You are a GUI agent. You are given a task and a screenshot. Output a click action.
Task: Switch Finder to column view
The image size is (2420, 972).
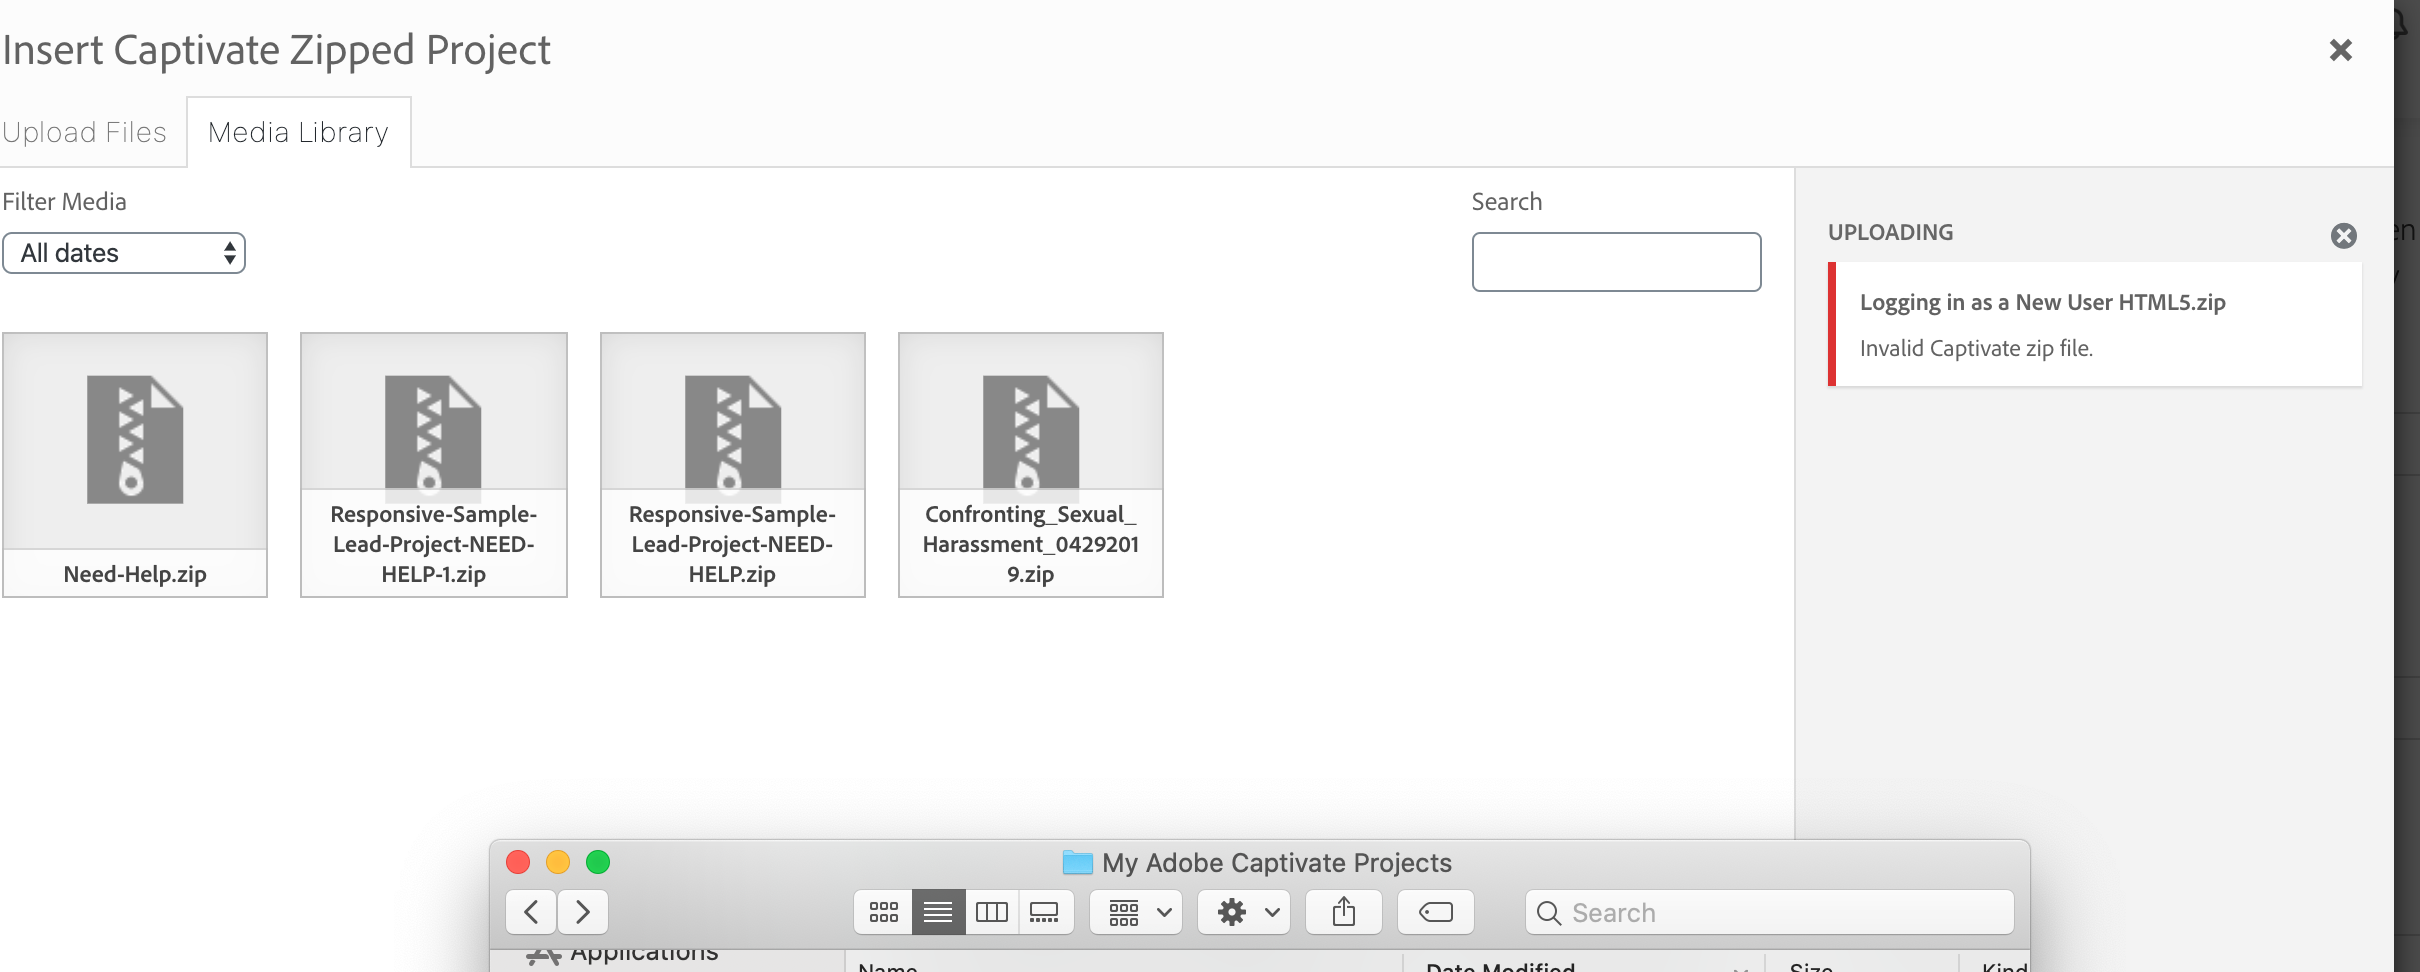tap(991, 912)
